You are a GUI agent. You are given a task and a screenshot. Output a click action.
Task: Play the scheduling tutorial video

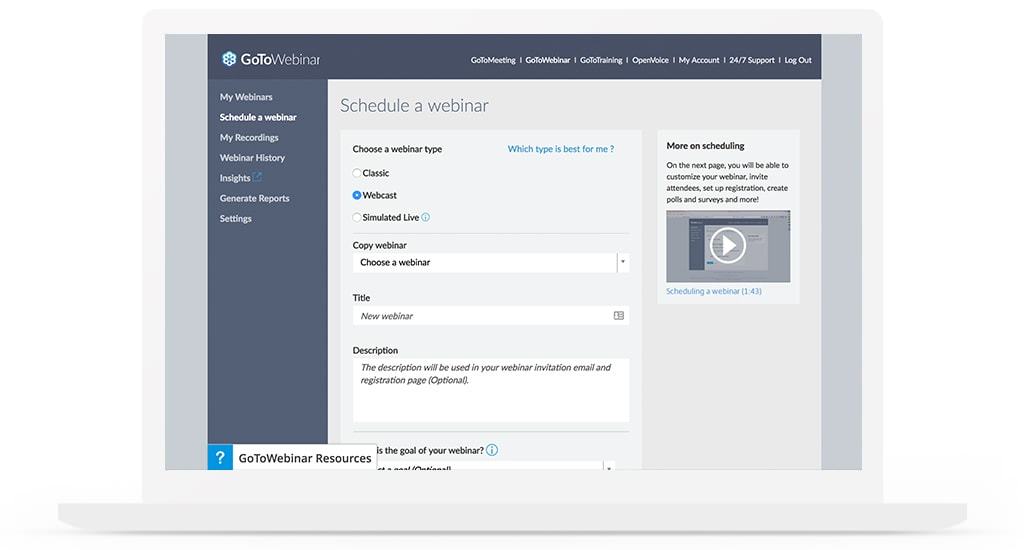[x=728, y=246]
